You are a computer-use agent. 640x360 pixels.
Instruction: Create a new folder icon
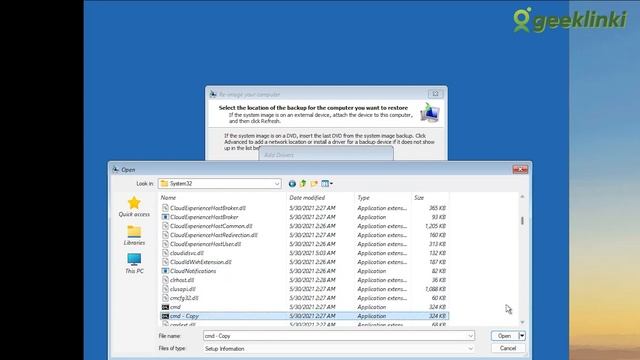pyautogui.click(x=314, y=184)
